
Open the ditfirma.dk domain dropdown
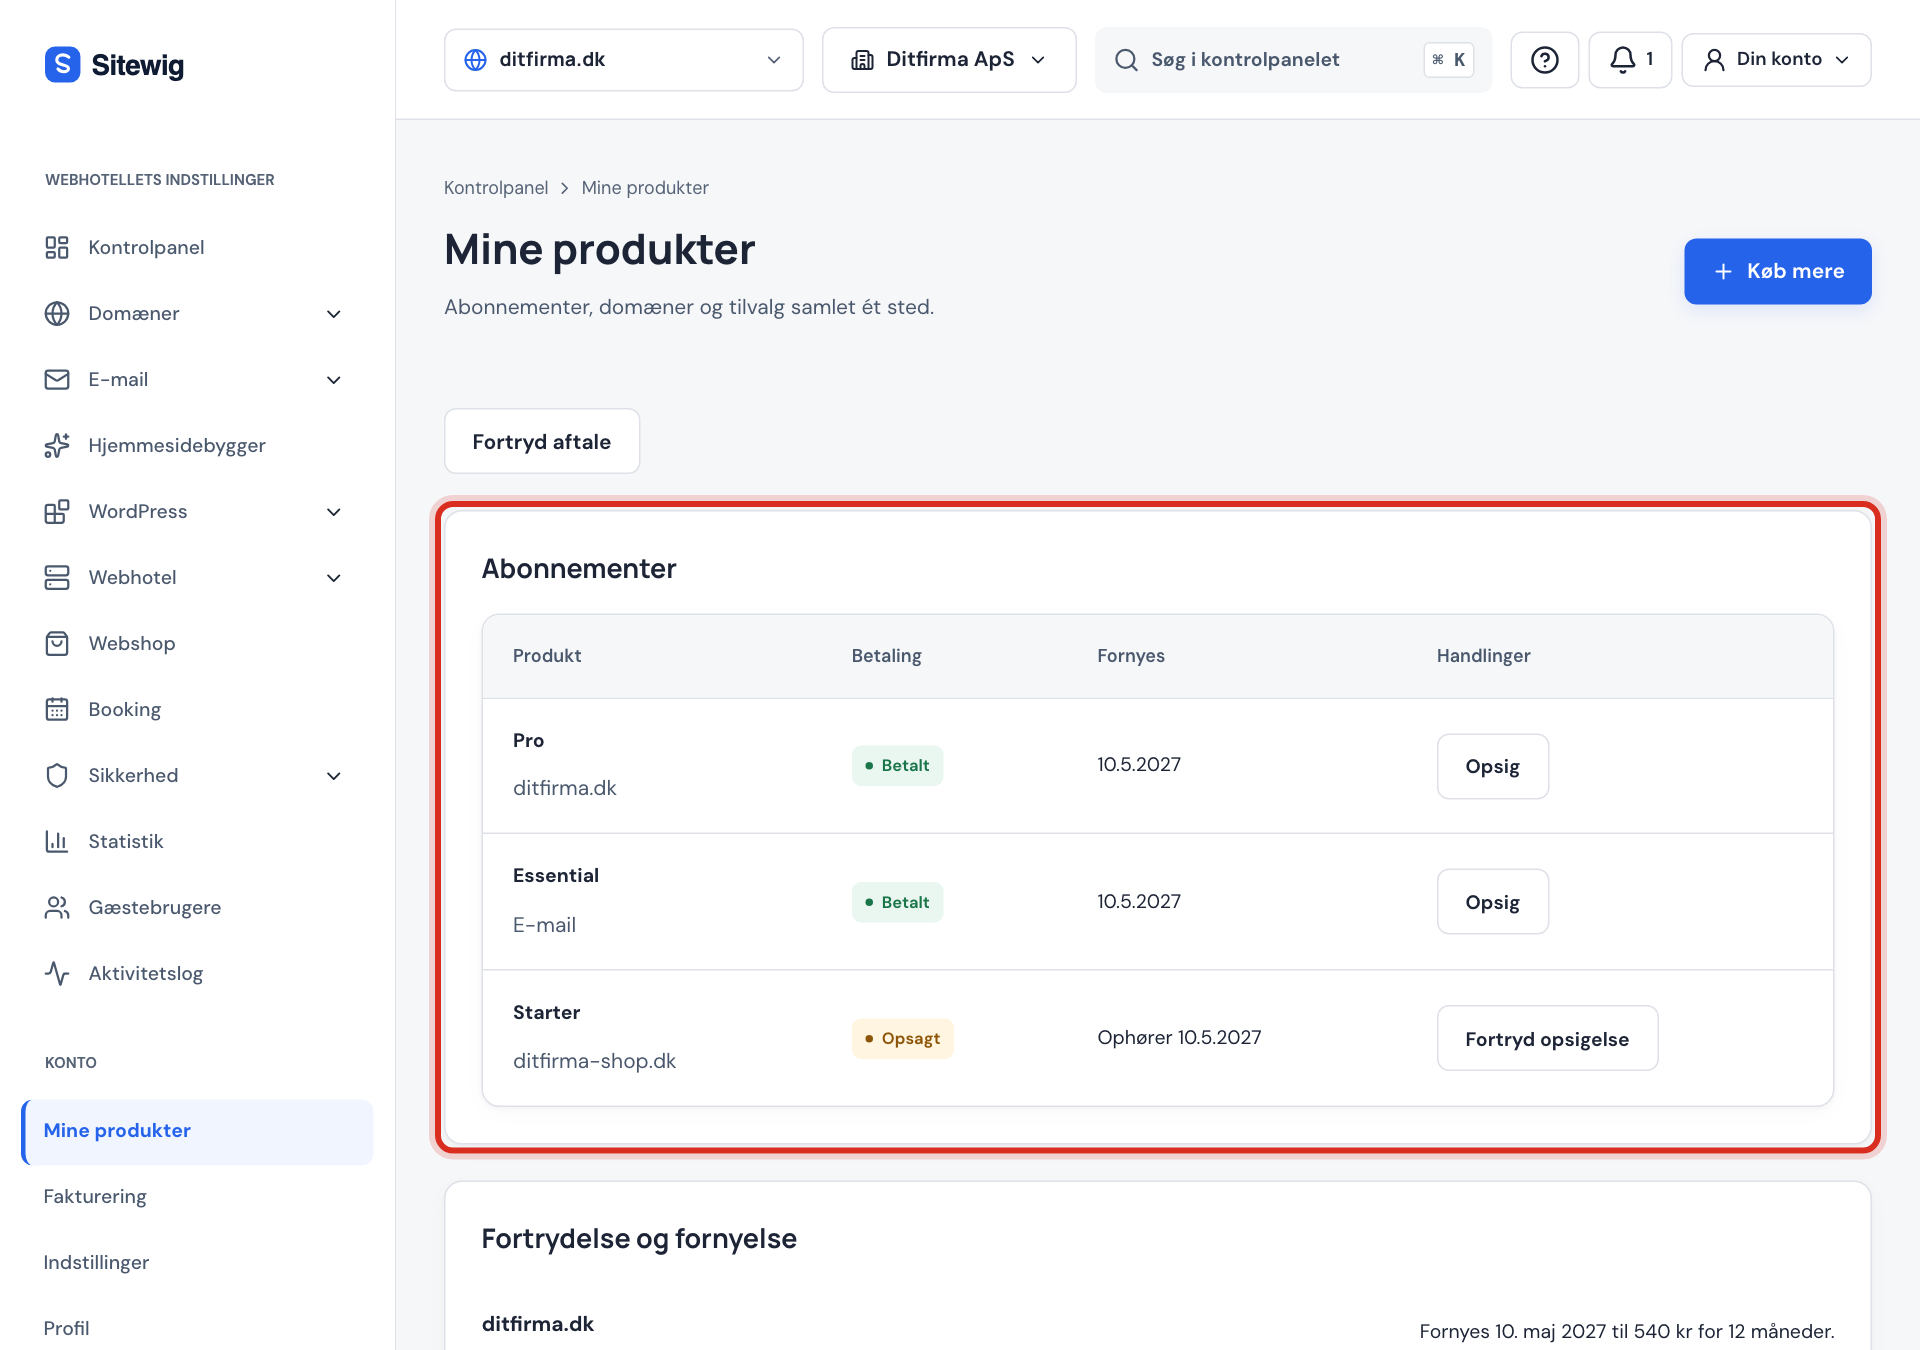623,60
